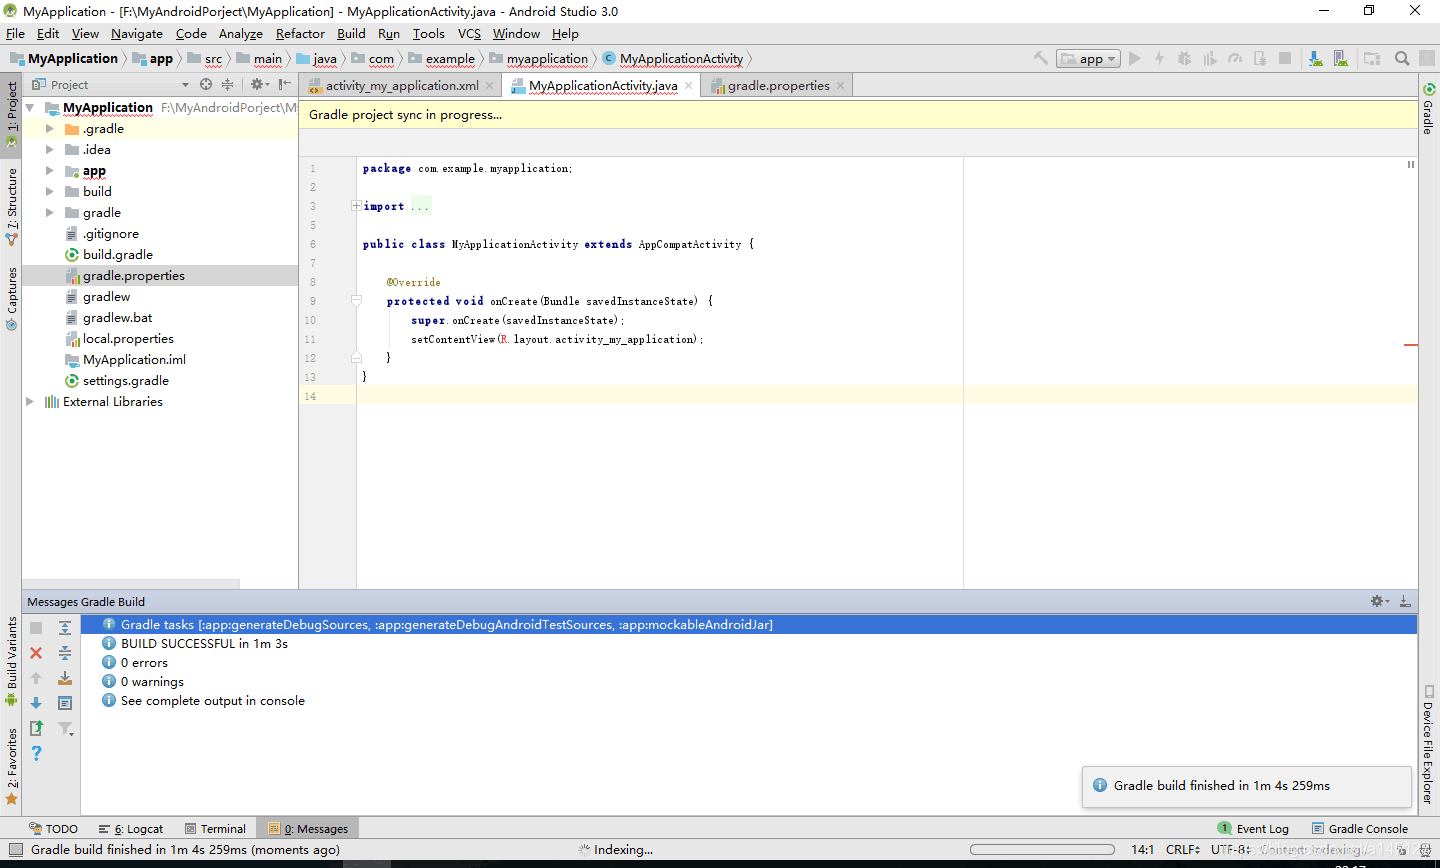Expand the app module folder
Screen dimensions: 1440x868
click(x=50, y=171)
